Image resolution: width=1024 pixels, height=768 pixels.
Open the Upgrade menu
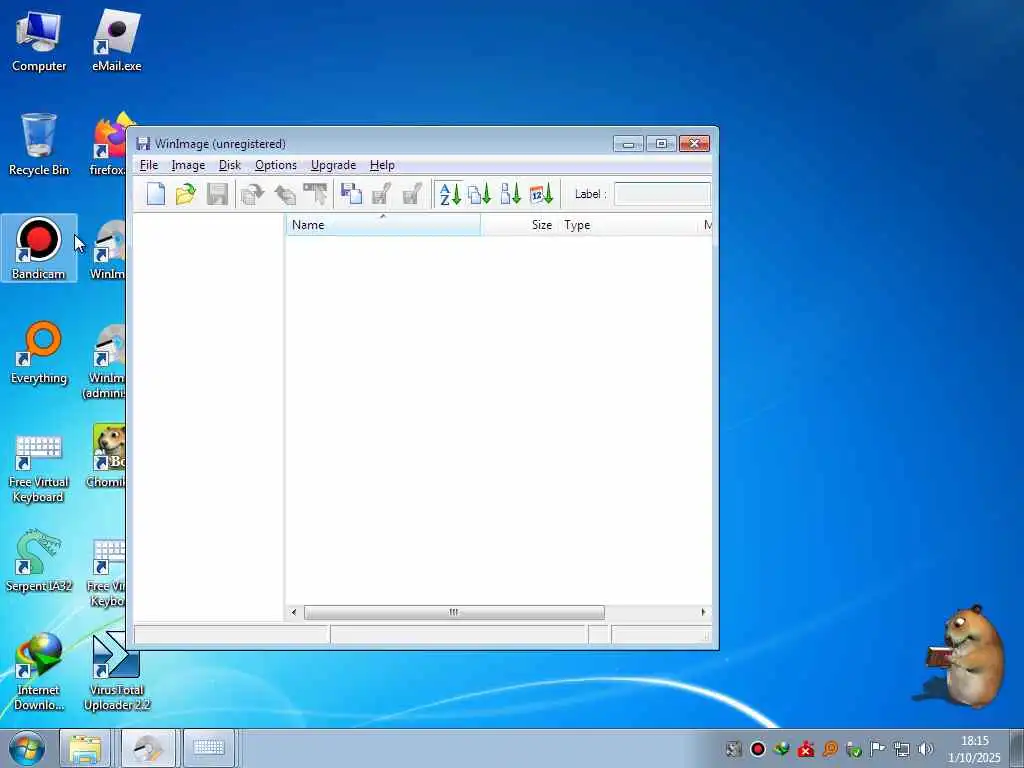click(333, 165)
